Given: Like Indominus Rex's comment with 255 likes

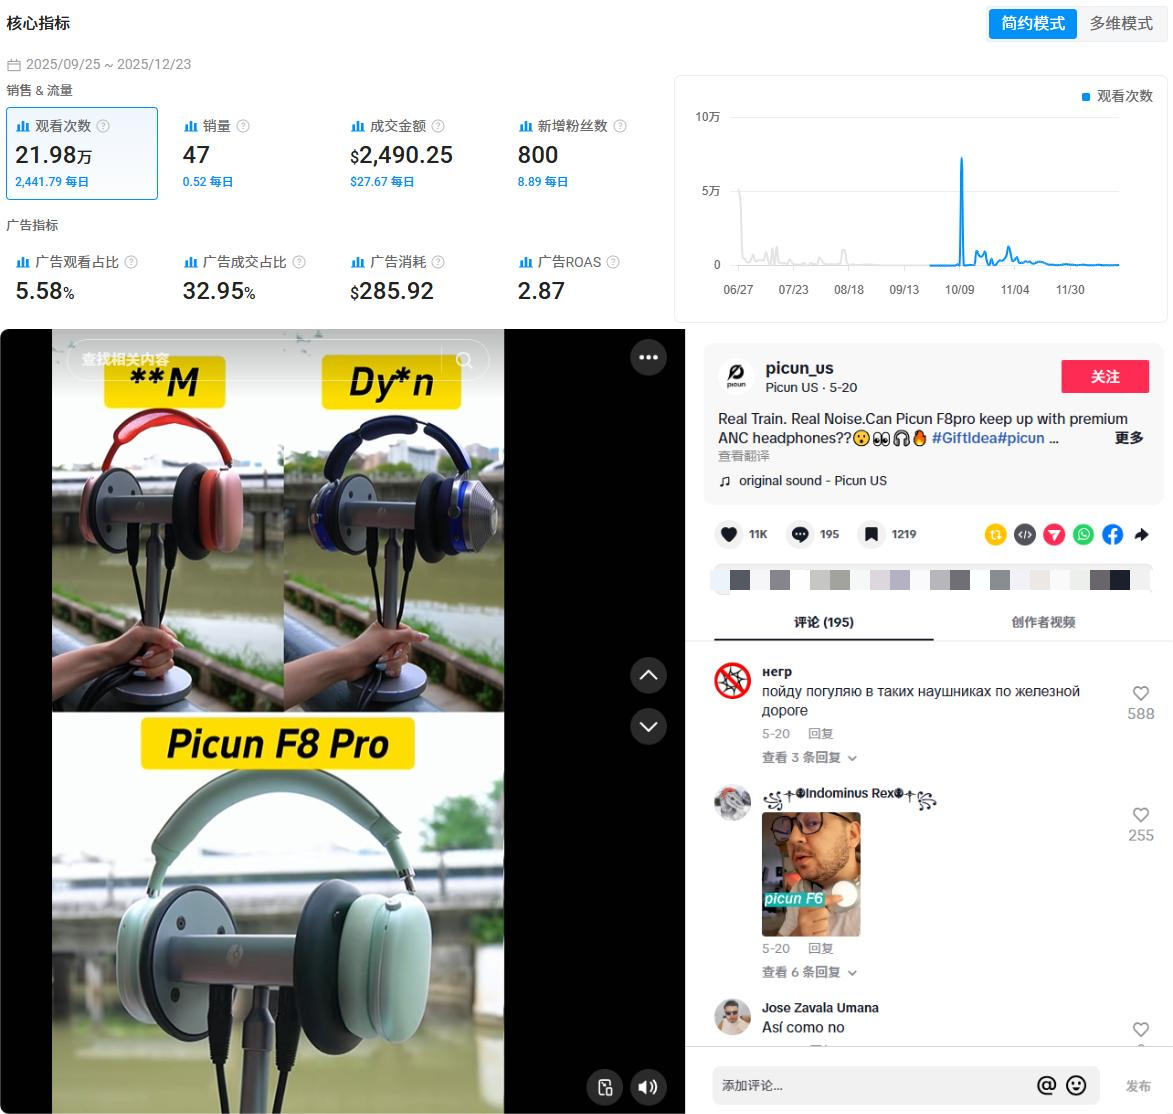Looking at the screenshot, I should [x=1140, y=815].
